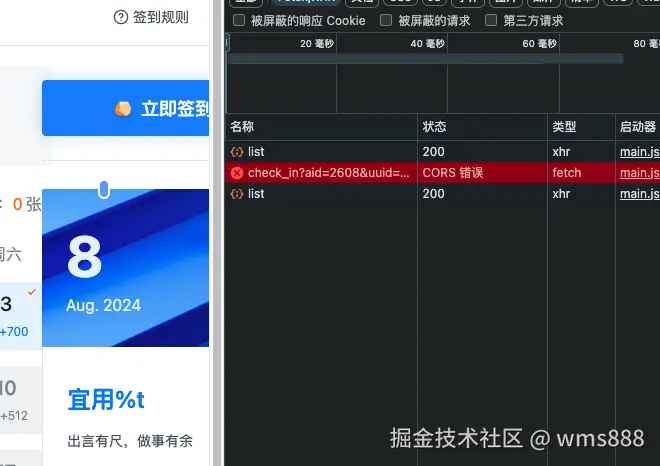
Task: Open the main.js initiator link of the check_in row
Action: (639, 173)
